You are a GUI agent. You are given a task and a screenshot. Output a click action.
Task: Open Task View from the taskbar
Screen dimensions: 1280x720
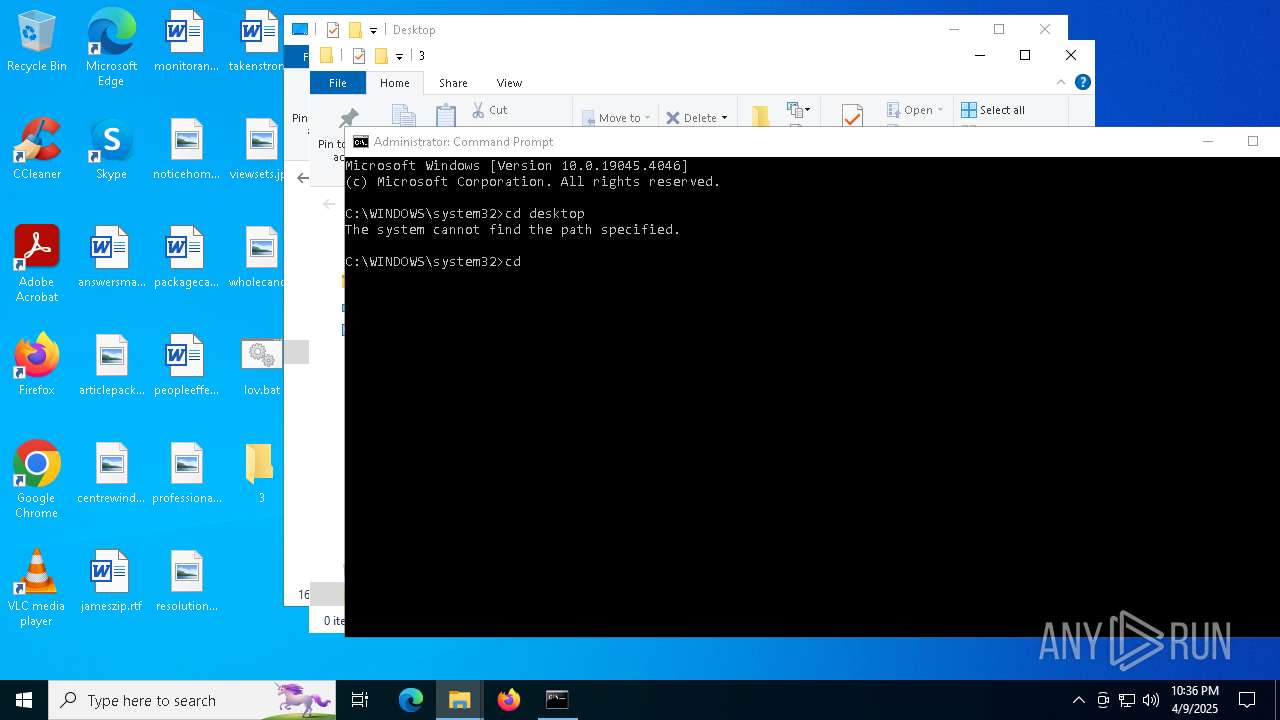pyautogui.click(x=360, y=700)
